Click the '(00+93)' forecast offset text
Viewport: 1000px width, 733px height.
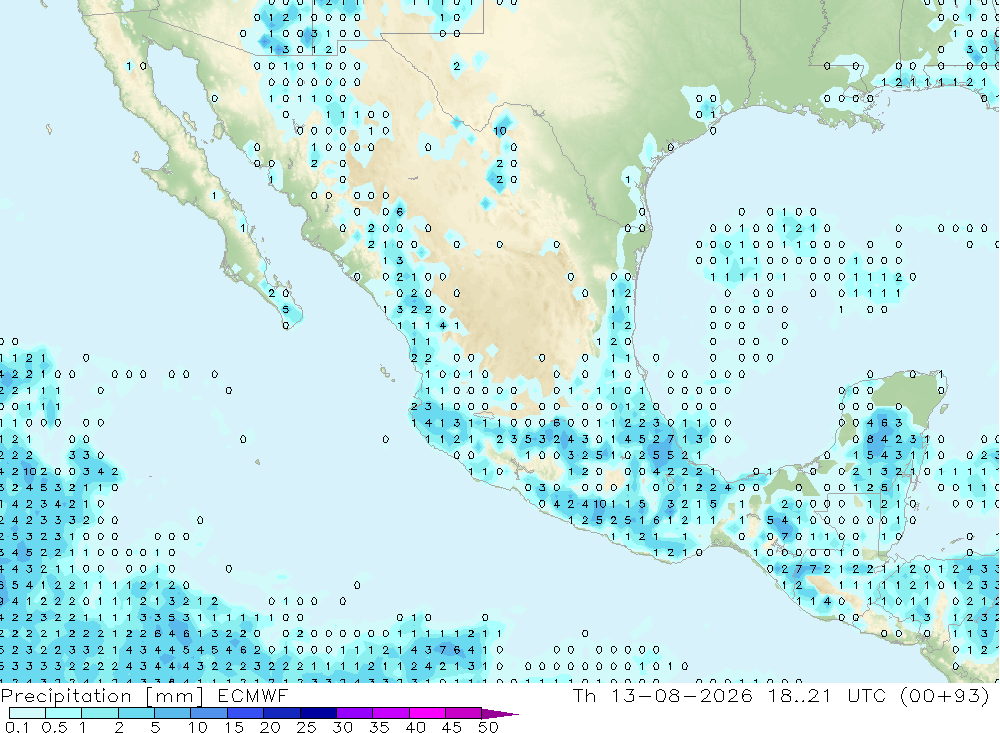tap(945, 695)
